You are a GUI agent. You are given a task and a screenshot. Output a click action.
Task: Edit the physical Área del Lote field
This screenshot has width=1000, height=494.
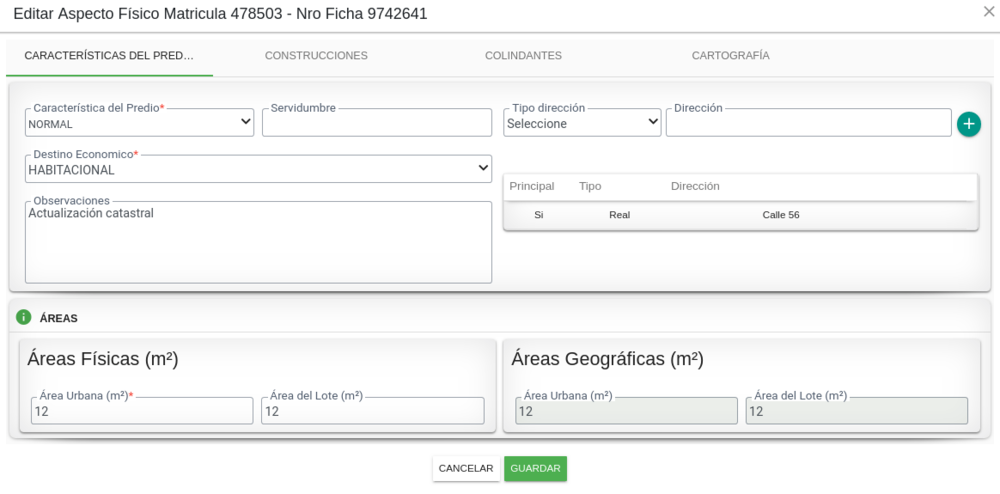[372, 411]
